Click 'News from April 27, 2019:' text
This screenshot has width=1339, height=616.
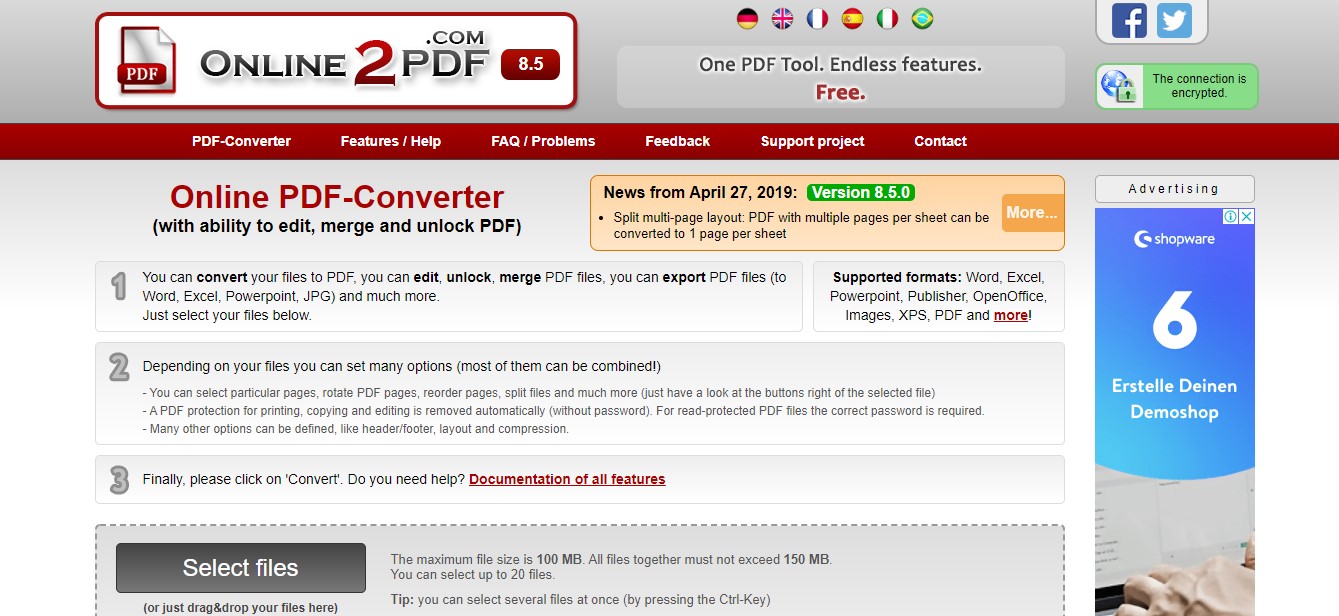point(700,192)
